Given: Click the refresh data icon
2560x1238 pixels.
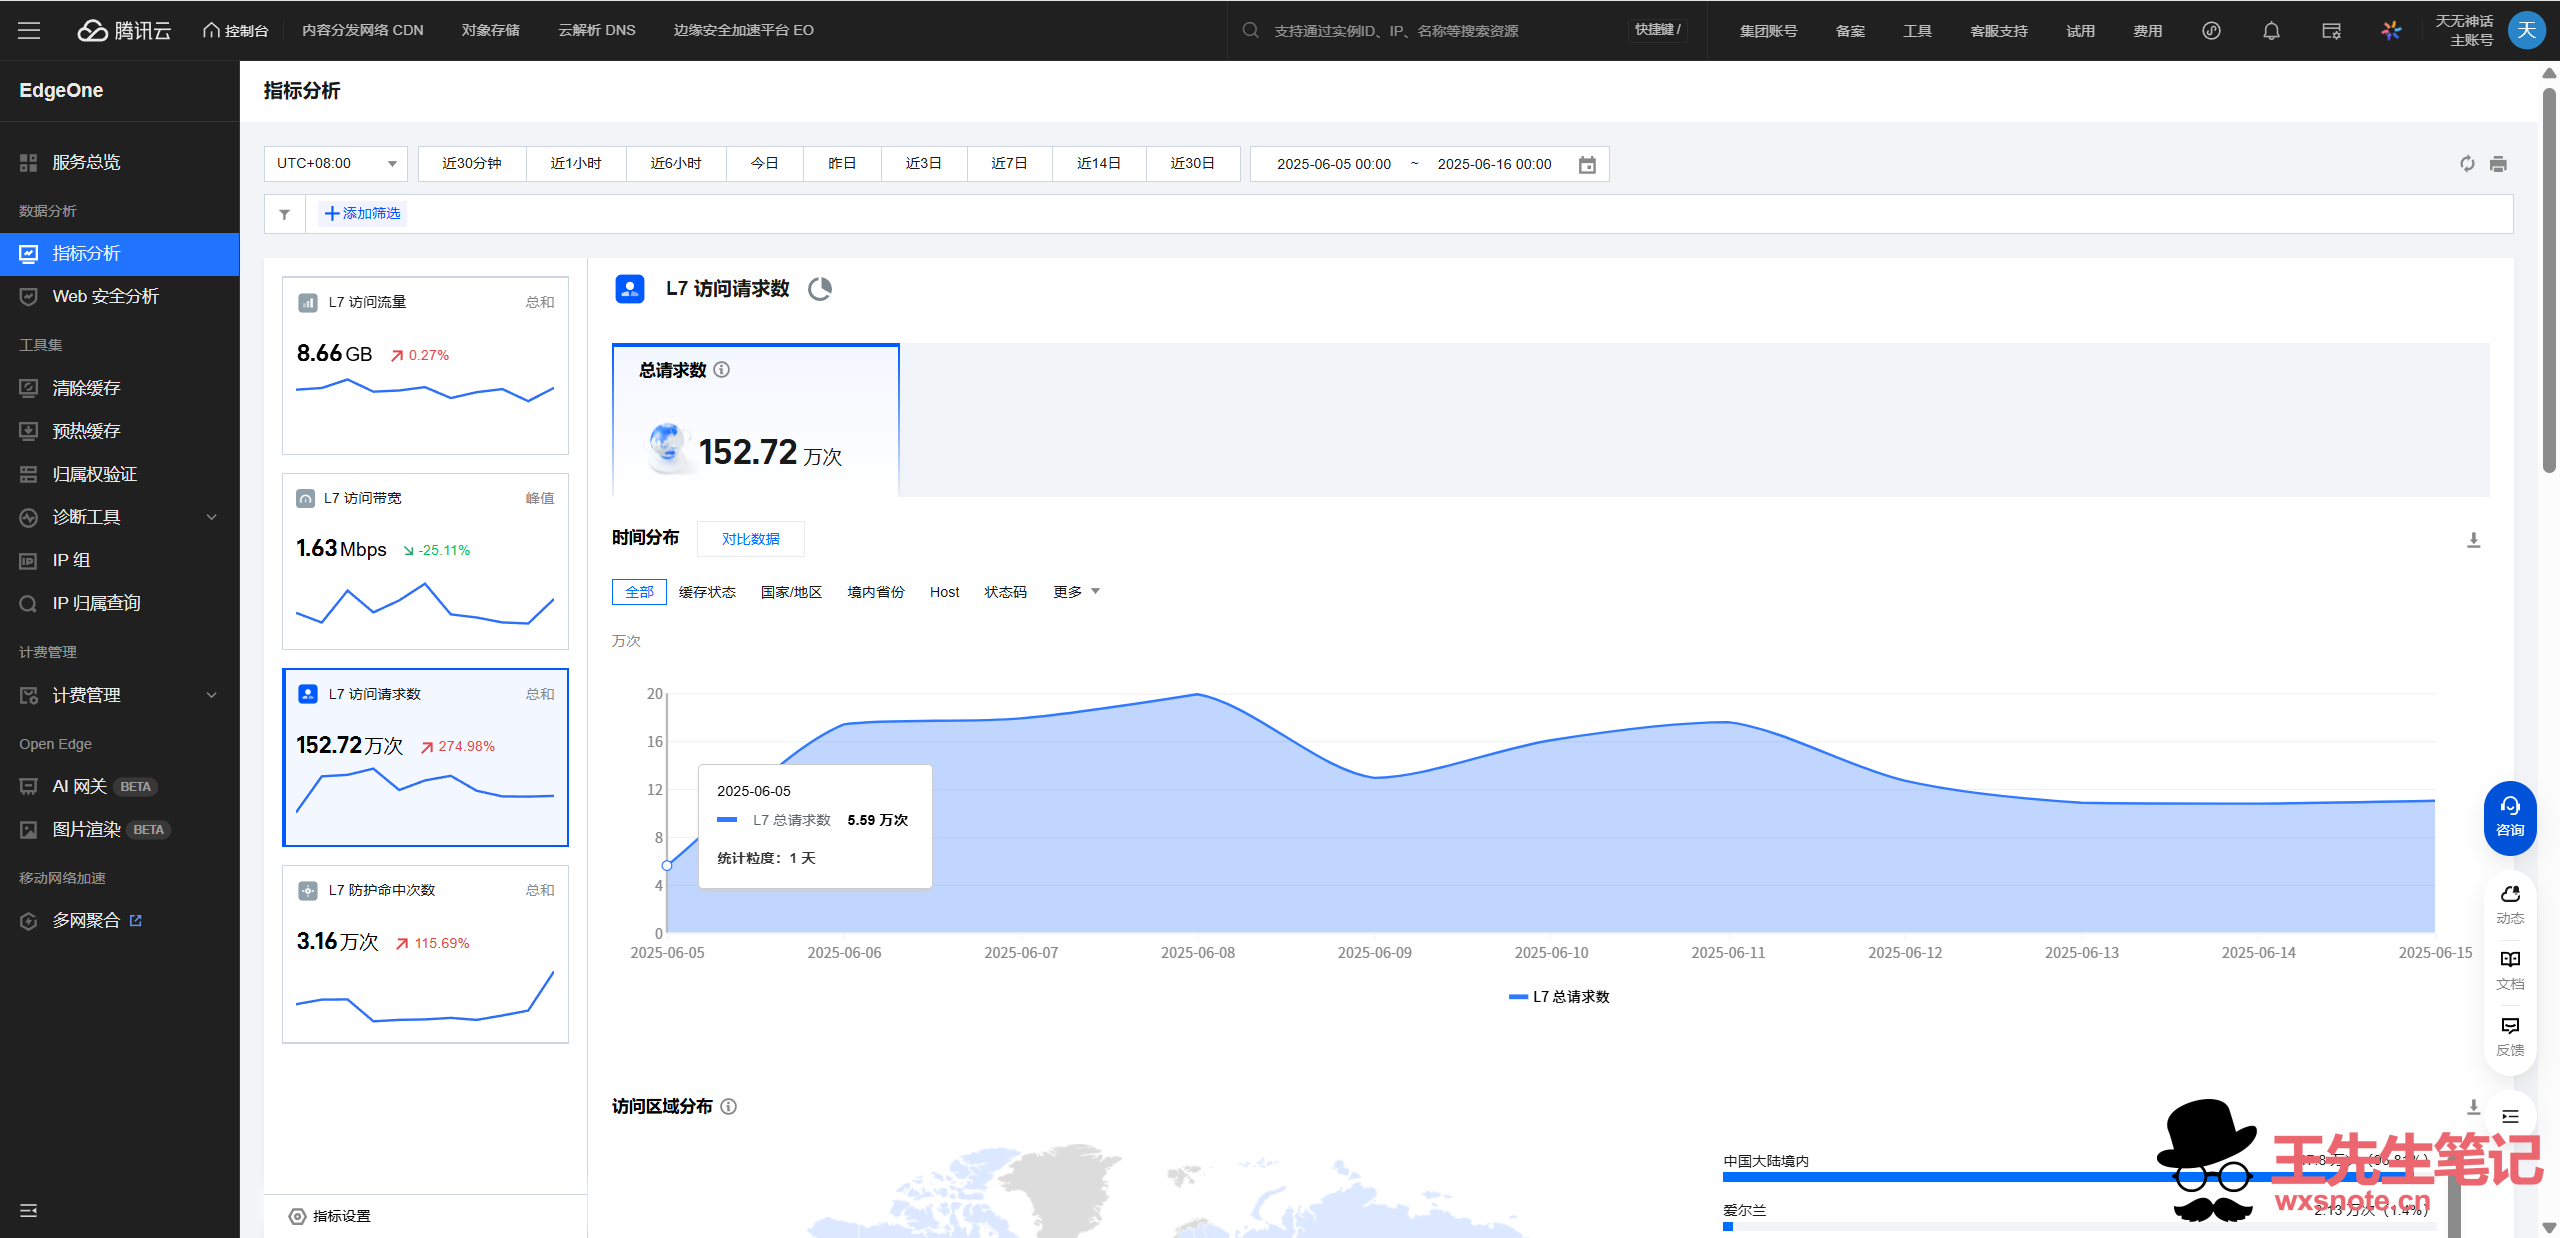Looking at the screenshot, I should click(x=2467, y=164).
